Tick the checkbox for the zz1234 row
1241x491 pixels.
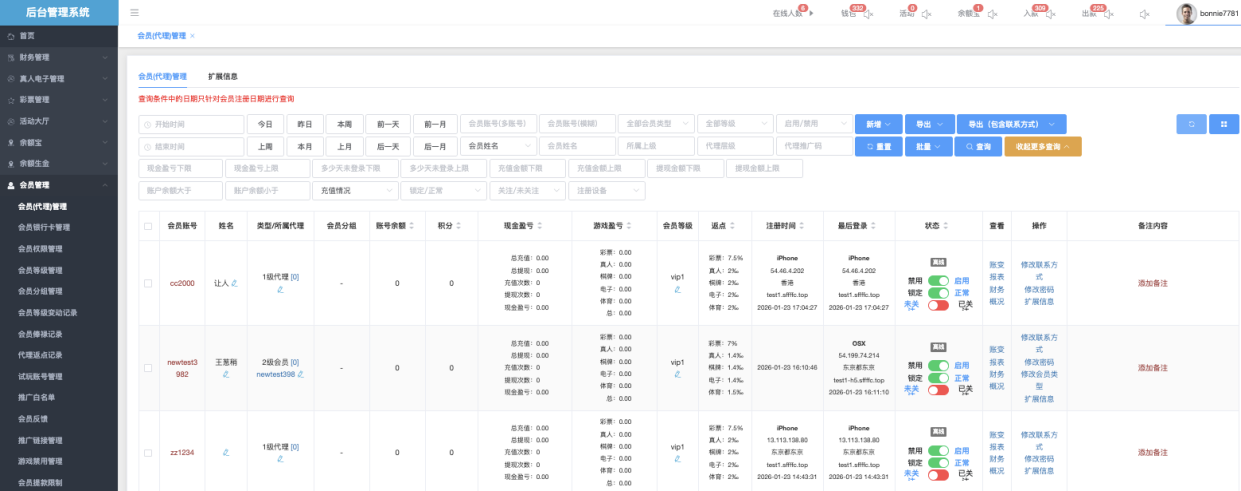148,452
